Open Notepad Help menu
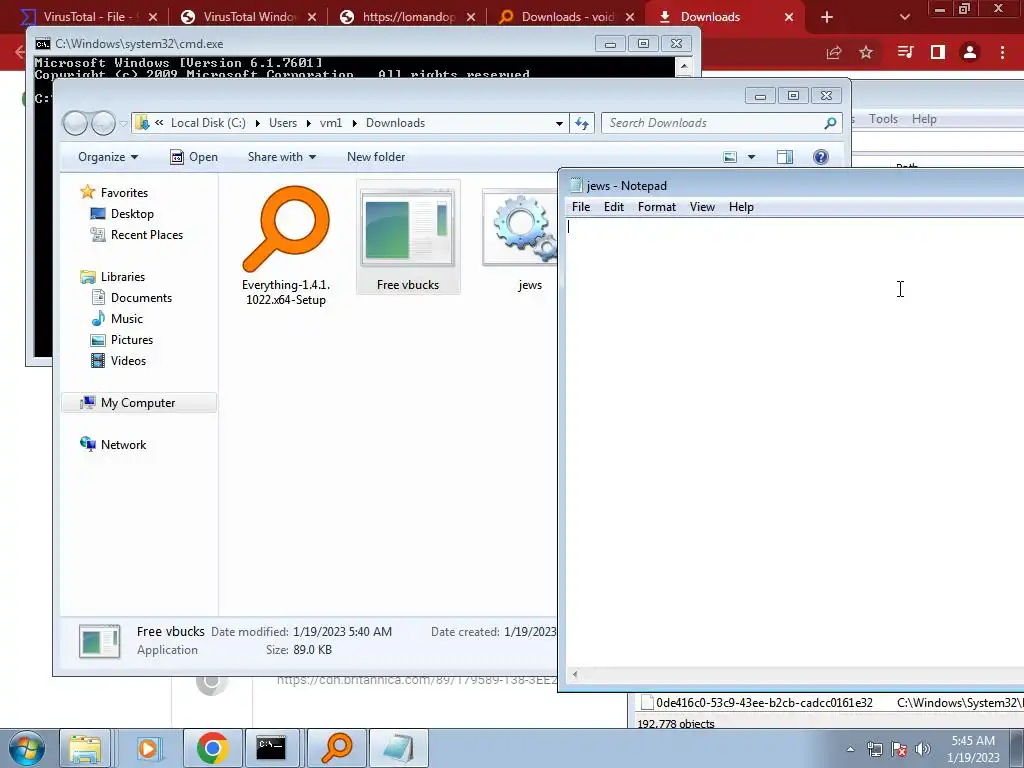Viewport: 1024px width, 768px height. 741,206
